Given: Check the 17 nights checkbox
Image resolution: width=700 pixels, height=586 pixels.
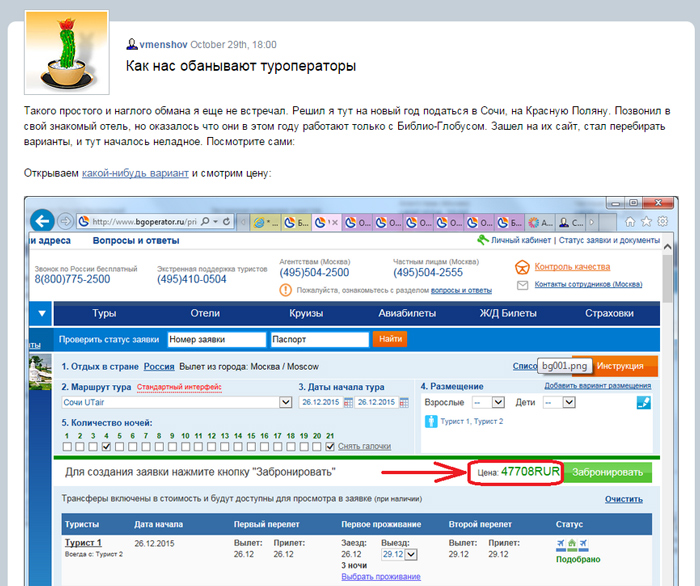Looking at the screenshot, I should (277, 446).
